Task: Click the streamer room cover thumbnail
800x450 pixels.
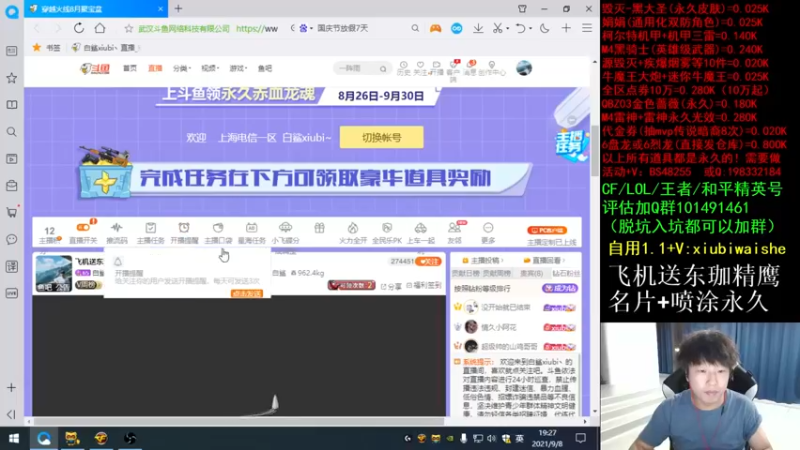Action: (54, 273)
